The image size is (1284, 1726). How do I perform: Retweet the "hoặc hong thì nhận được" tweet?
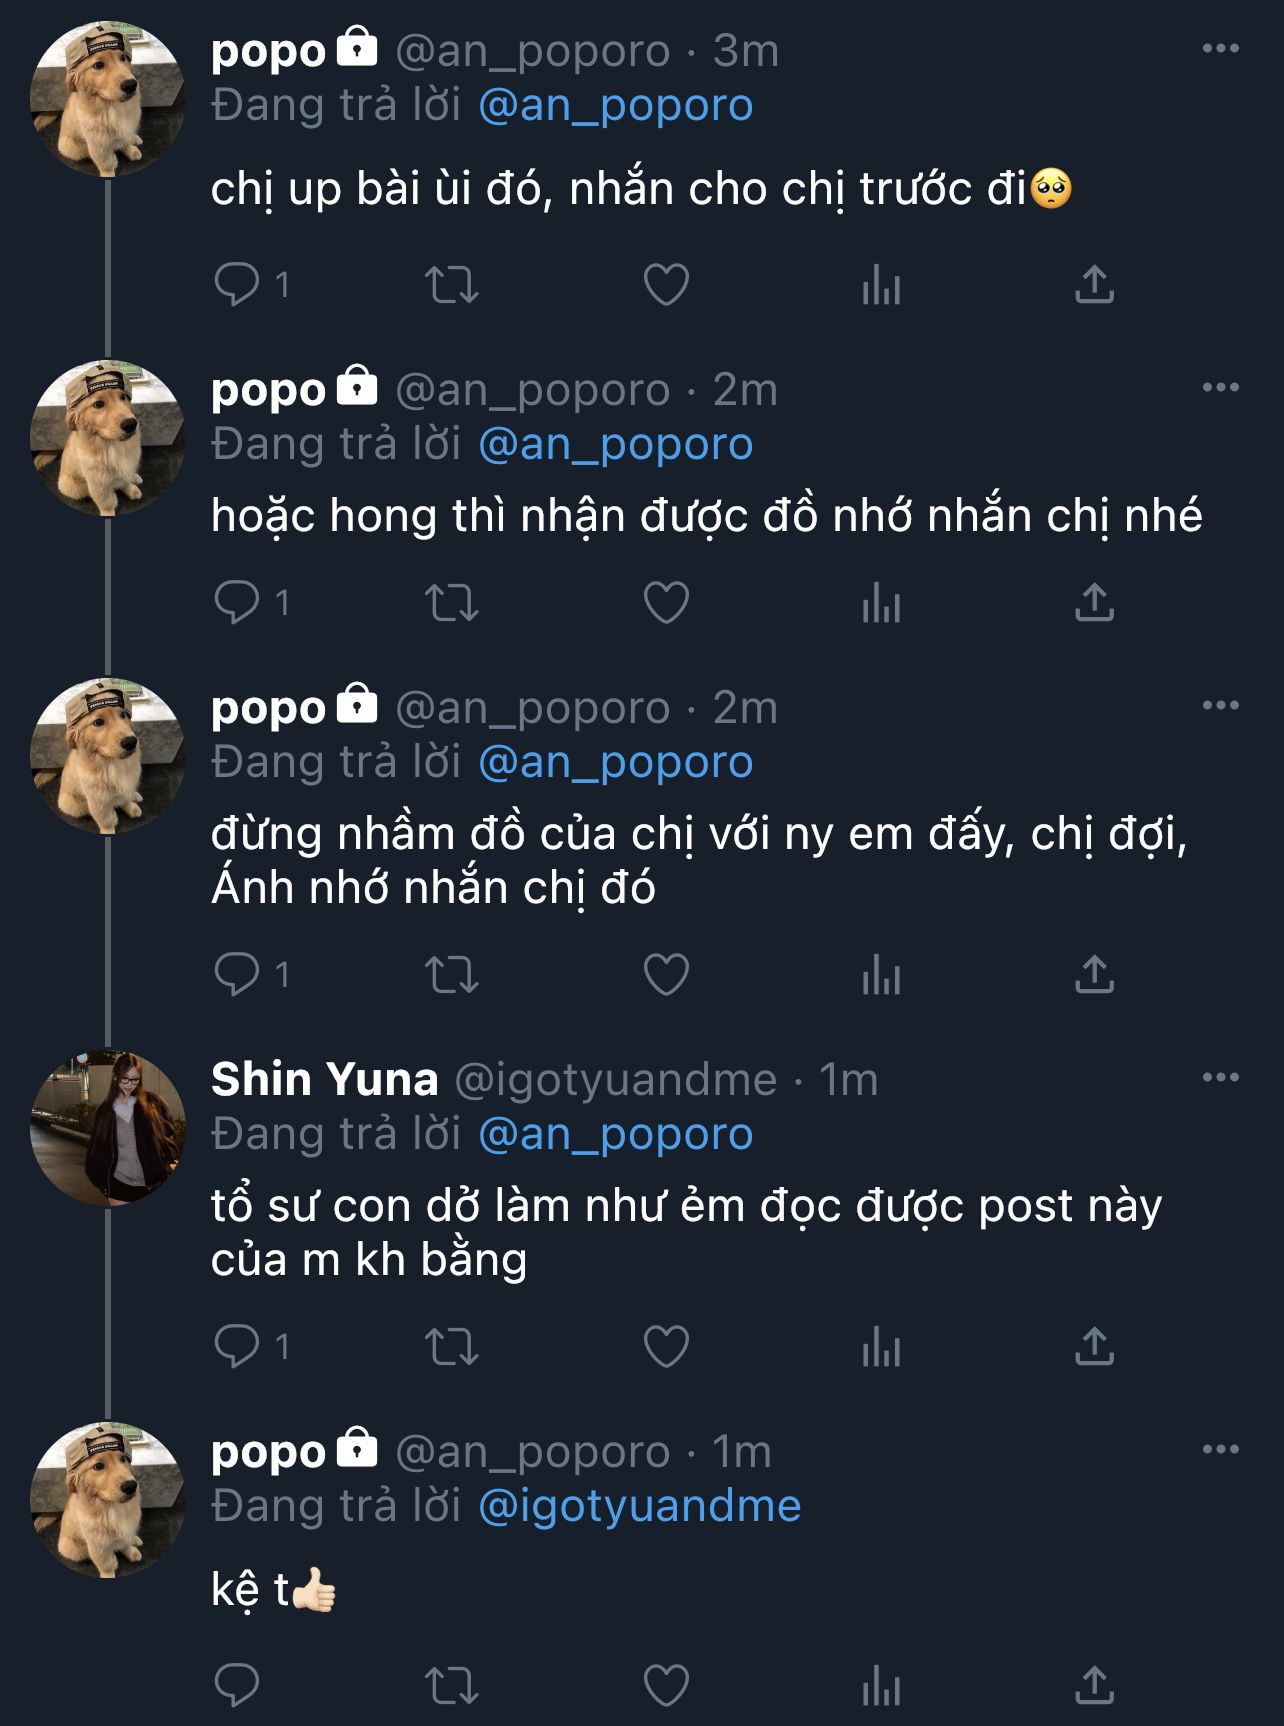[x=452, y=603]
